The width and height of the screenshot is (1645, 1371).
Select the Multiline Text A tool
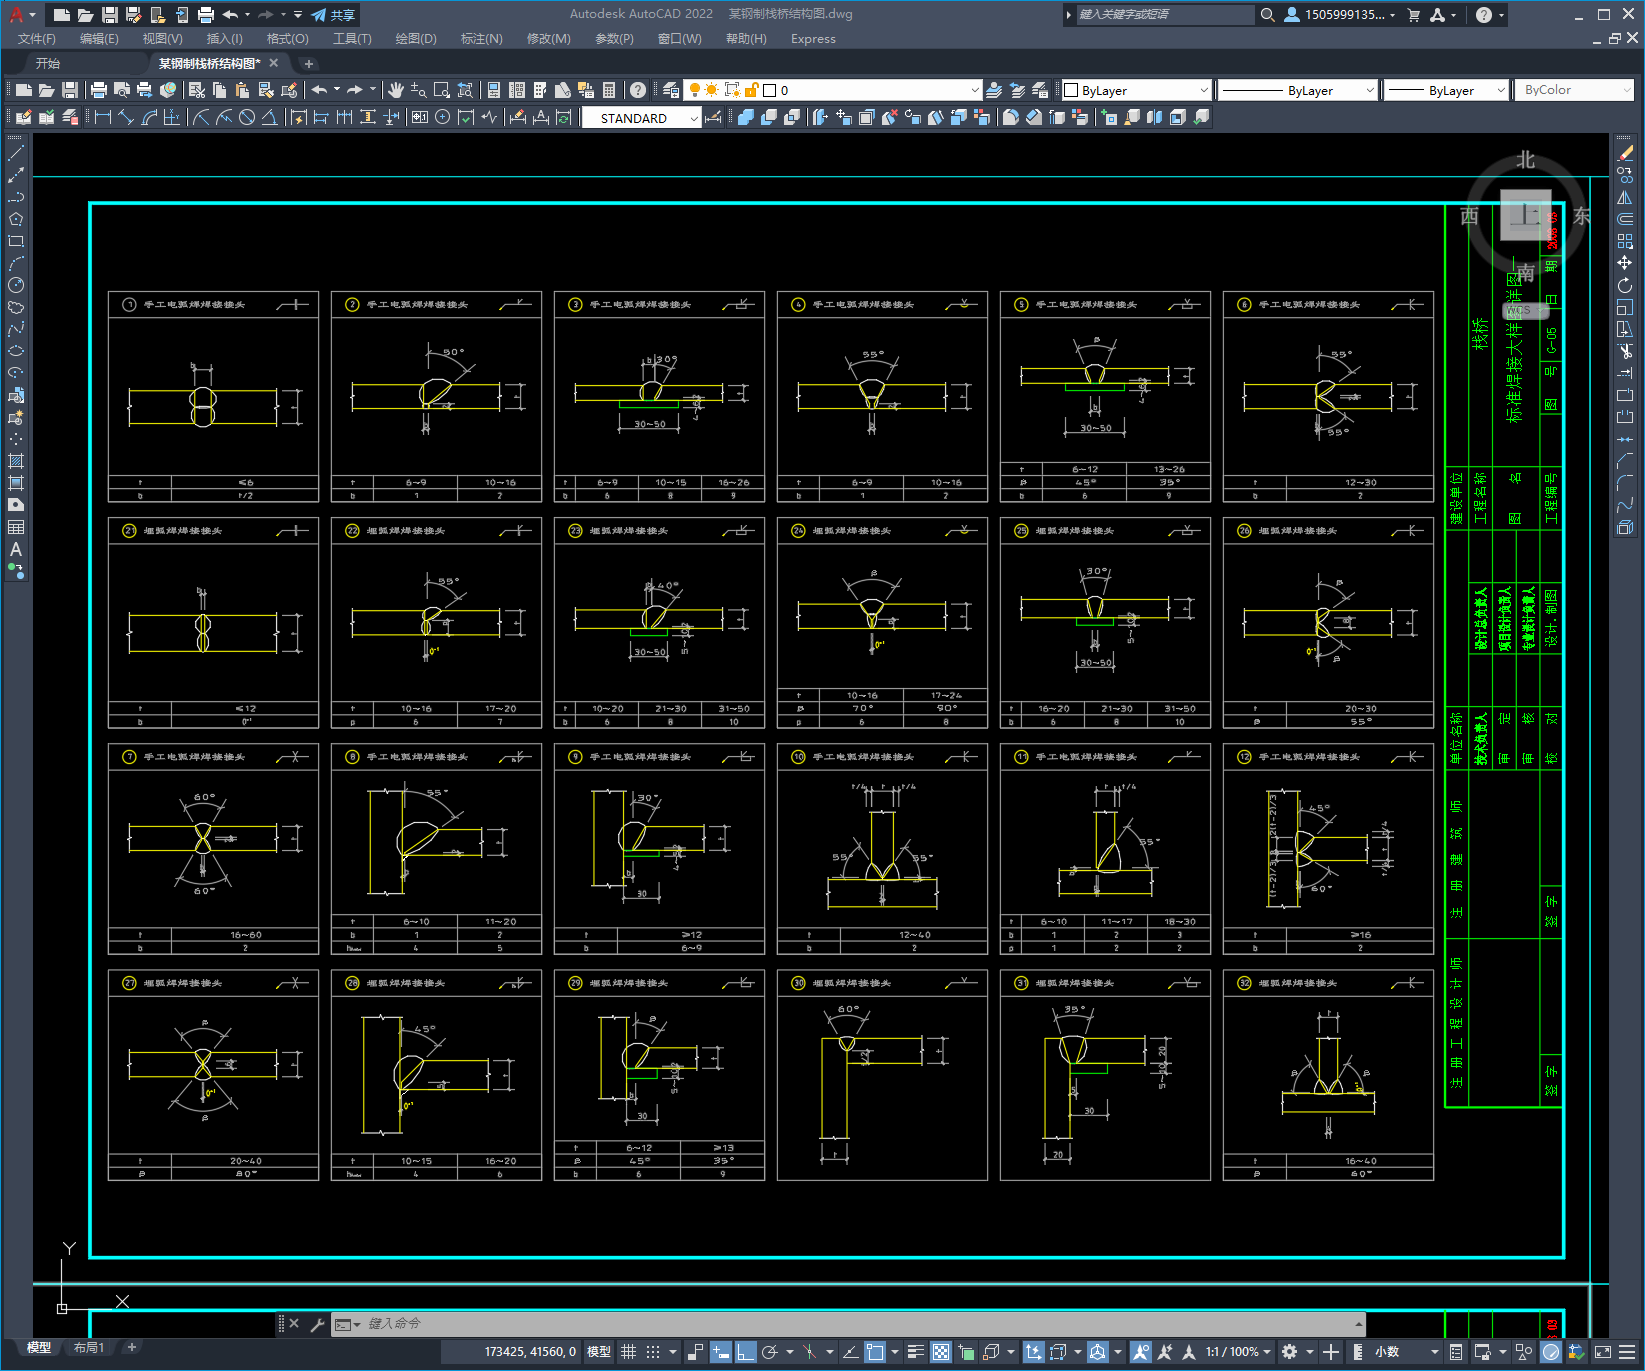(x=16, y=549)
